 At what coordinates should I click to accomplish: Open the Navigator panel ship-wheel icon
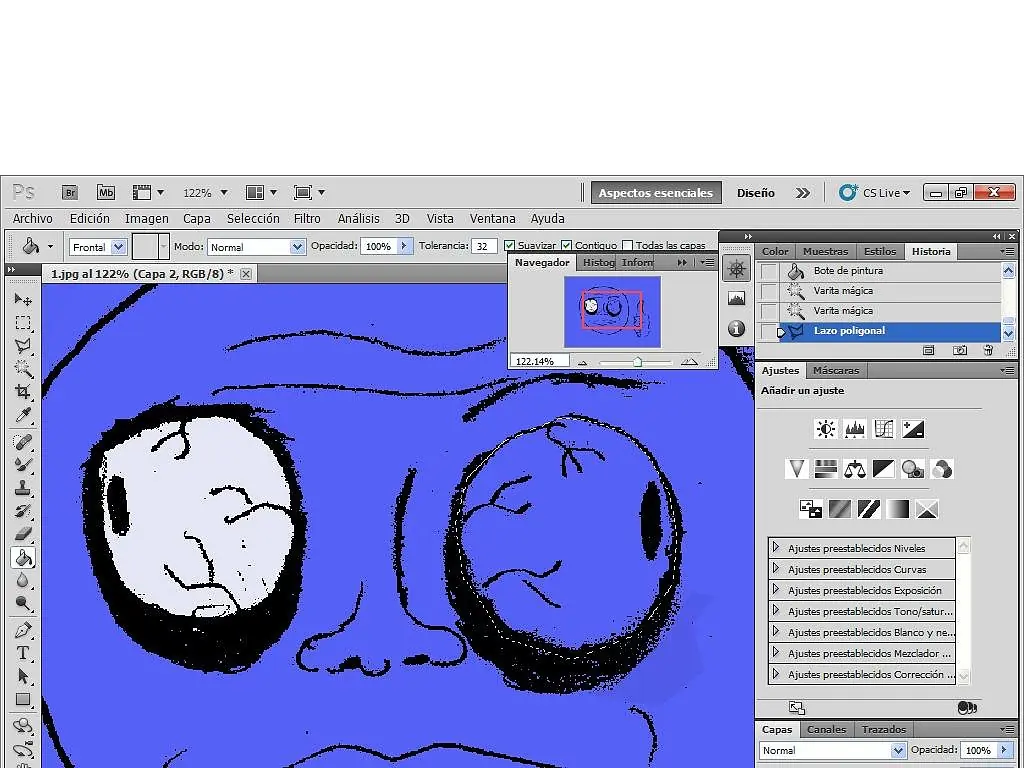click(736, 269)
